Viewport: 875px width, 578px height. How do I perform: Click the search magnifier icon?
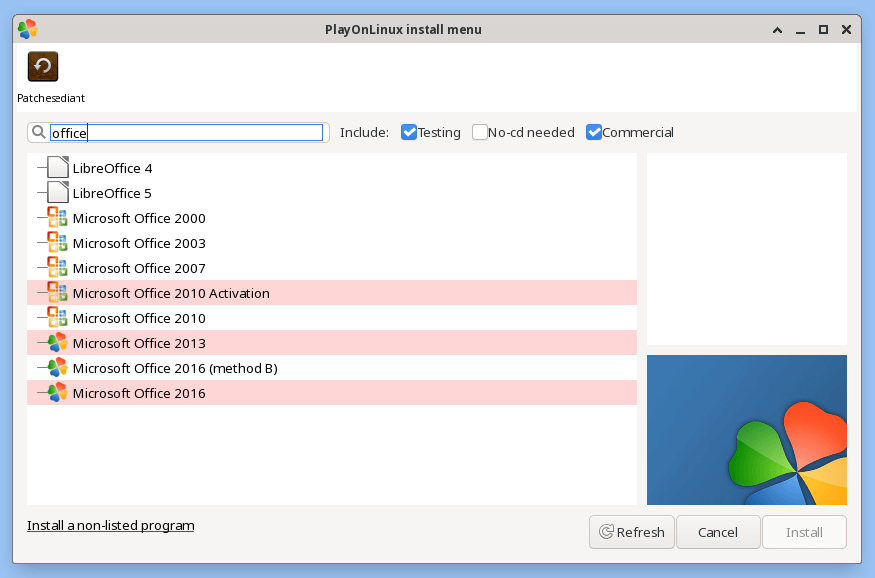click(39, 132)
